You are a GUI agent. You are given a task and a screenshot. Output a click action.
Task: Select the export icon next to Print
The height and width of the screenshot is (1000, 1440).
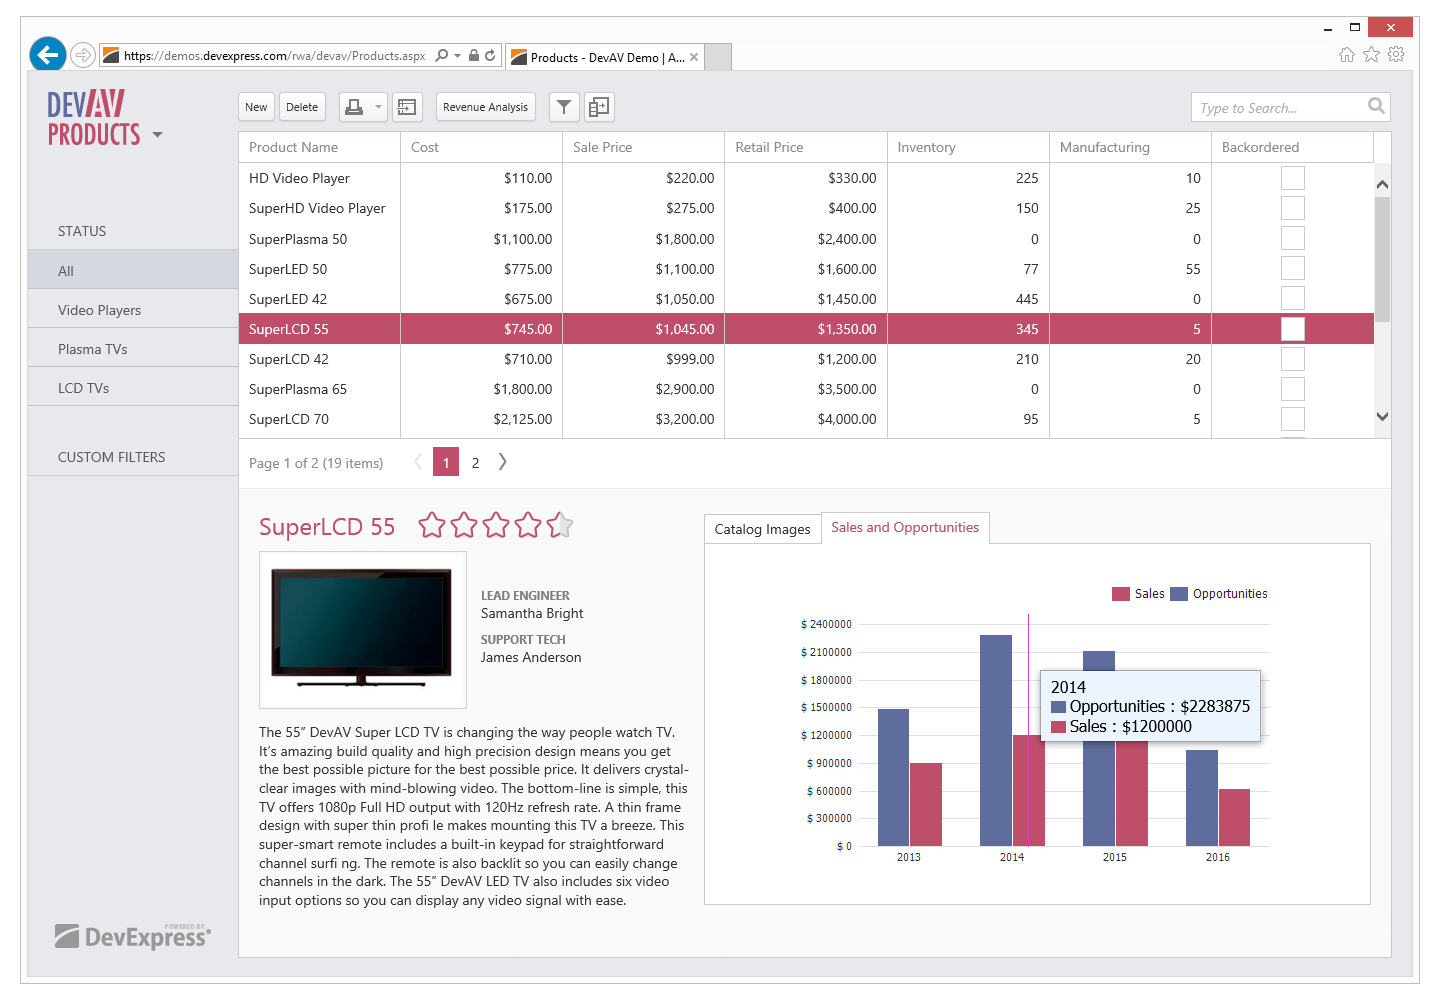406,107
